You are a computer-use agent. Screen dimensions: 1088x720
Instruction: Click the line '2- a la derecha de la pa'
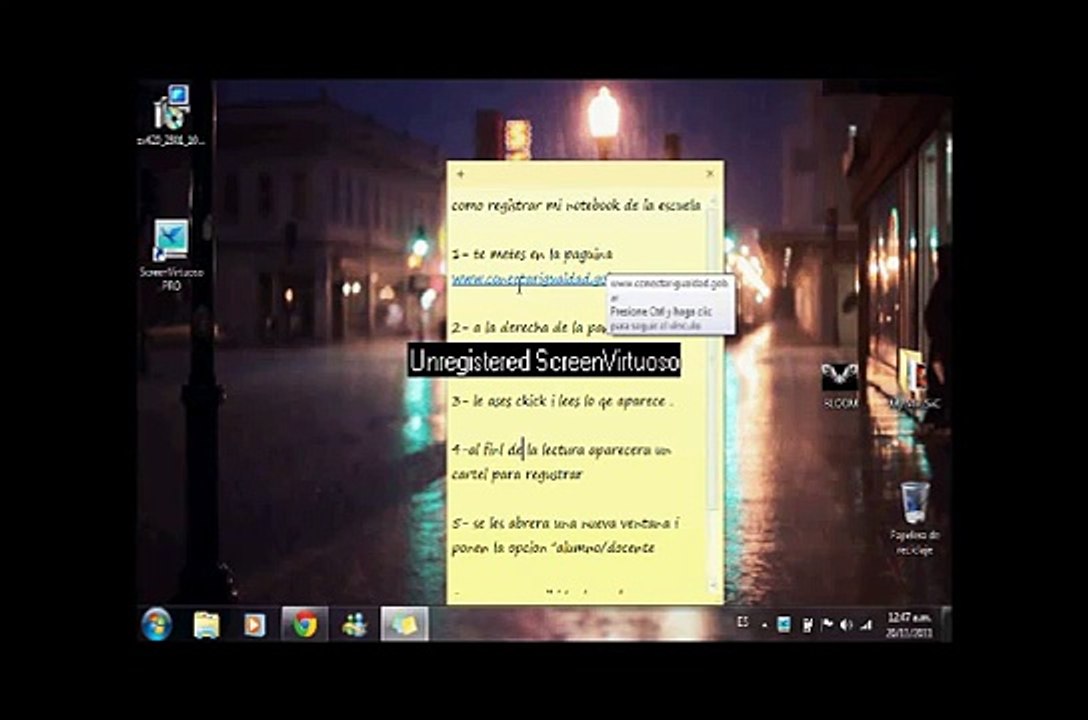(529, 327)
